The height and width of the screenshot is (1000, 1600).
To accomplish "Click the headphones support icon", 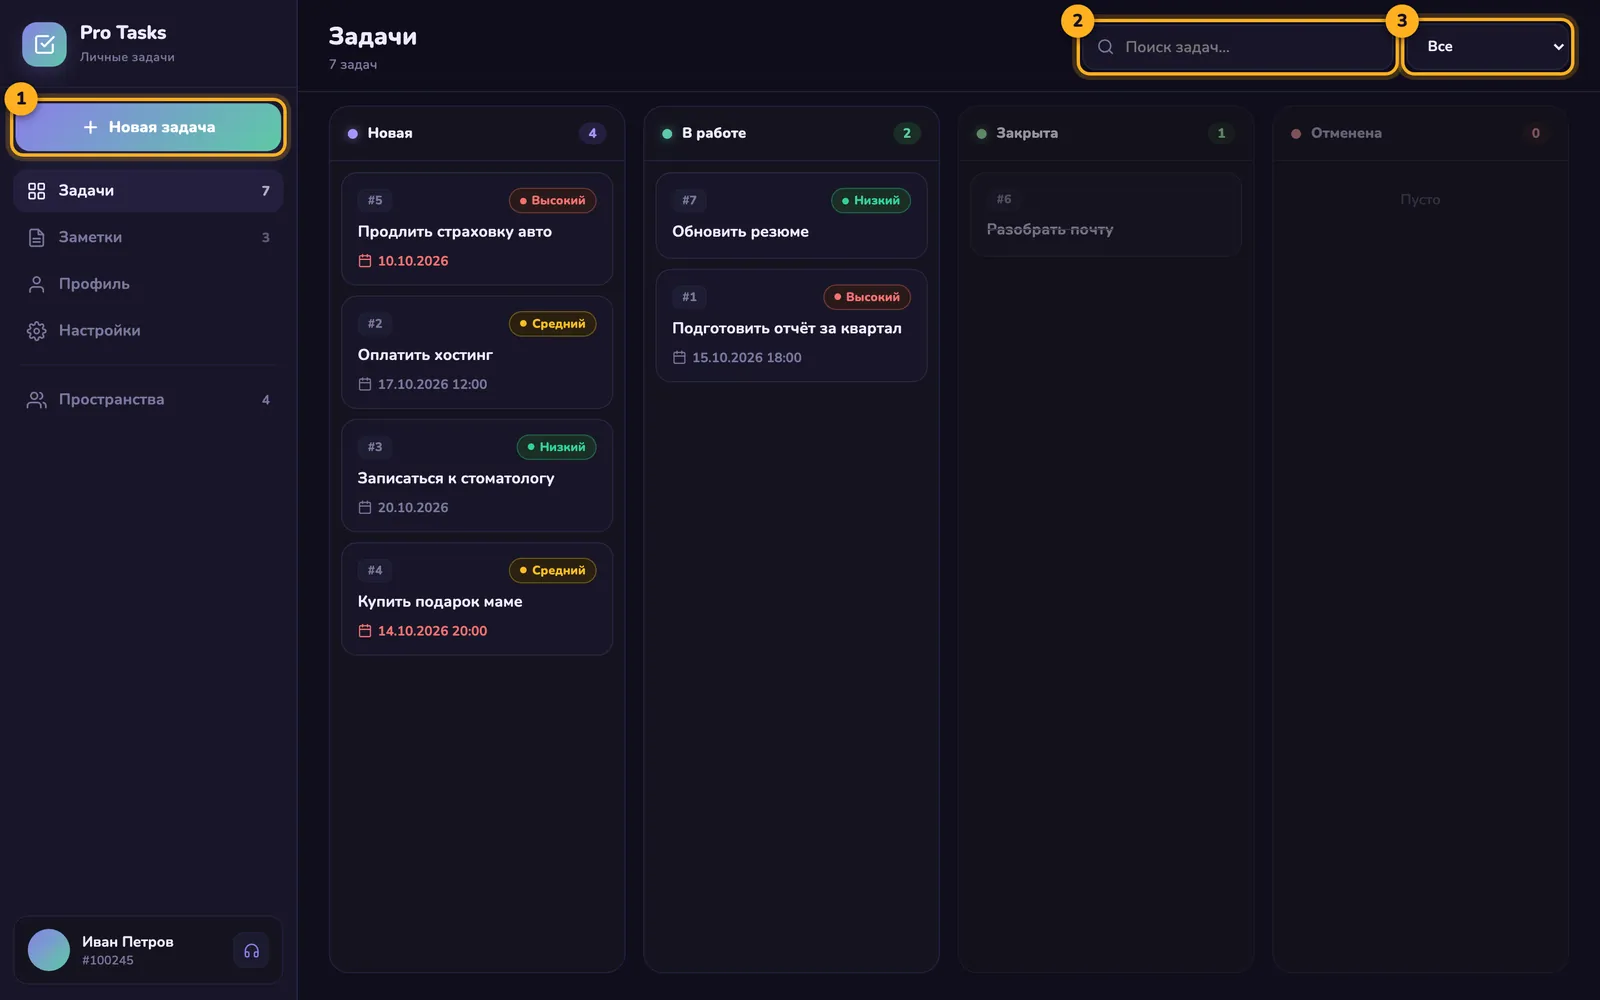I will pyautogui.click(x=251, y=950).
